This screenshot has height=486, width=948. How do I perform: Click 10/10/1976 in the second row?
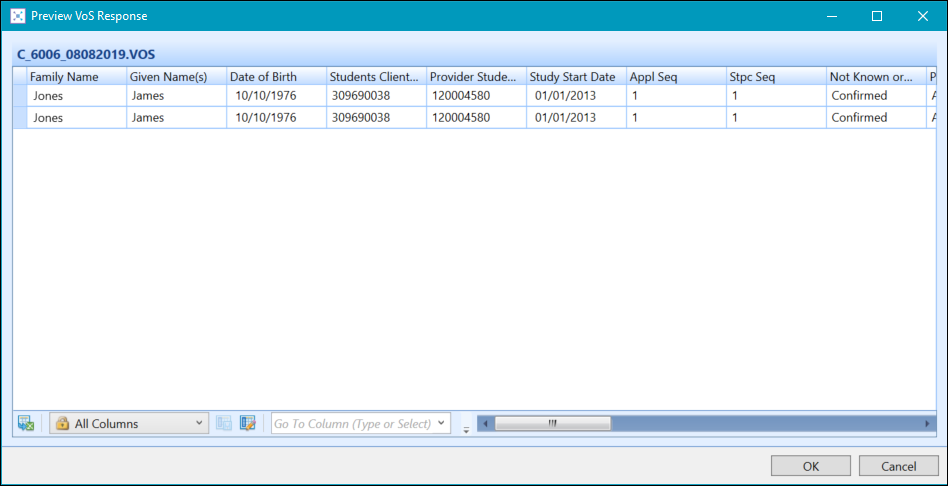(266, 118)
